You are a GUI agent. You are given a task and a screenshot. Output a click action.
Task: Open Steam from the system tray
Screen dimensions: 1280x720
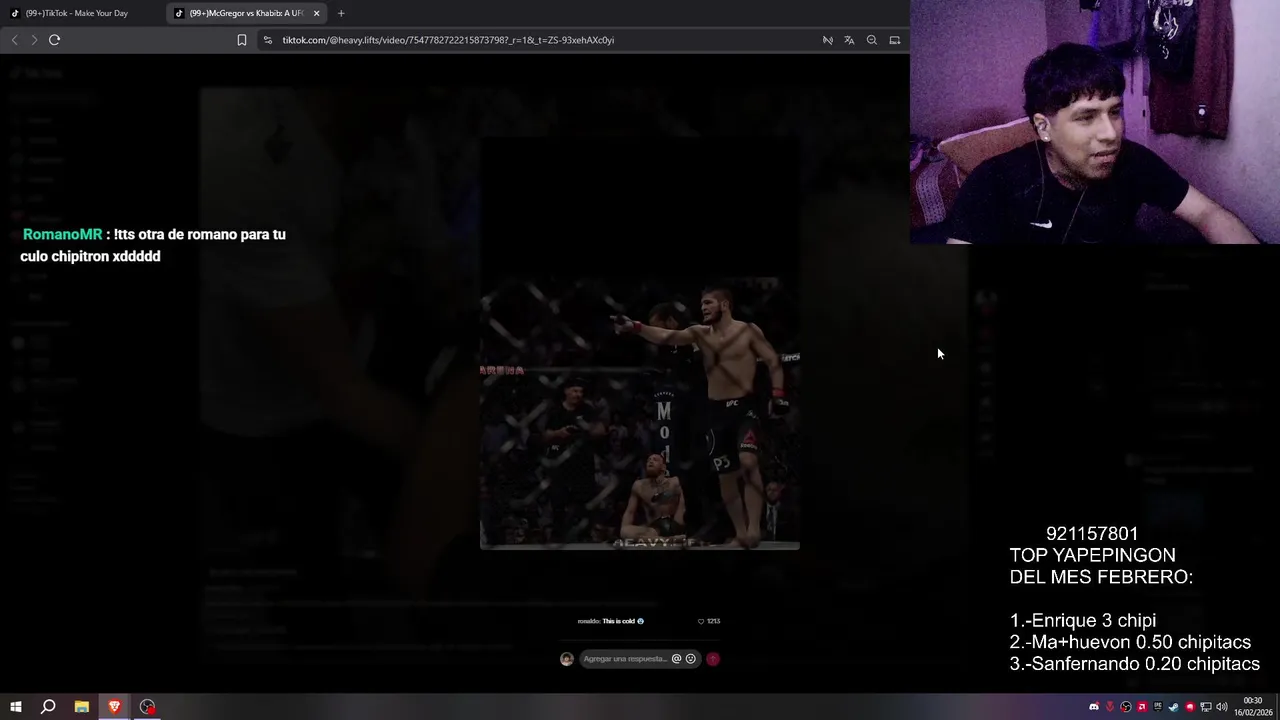click(x=1174, y=707)
